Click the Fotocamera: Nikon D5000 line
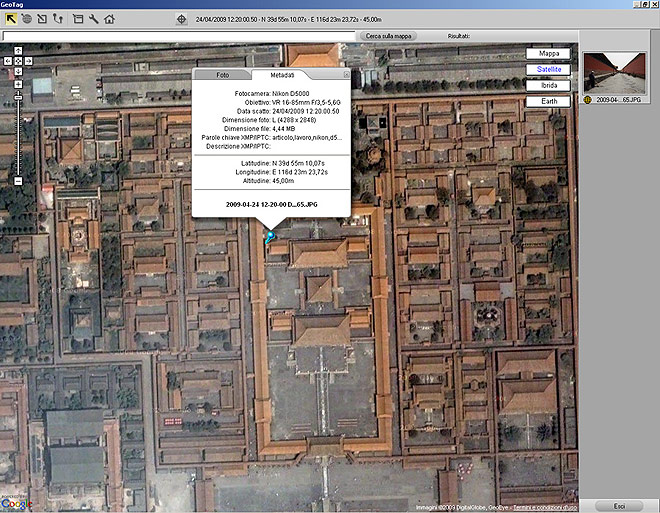This screenshot has height=513, width=660. point(271,94)
